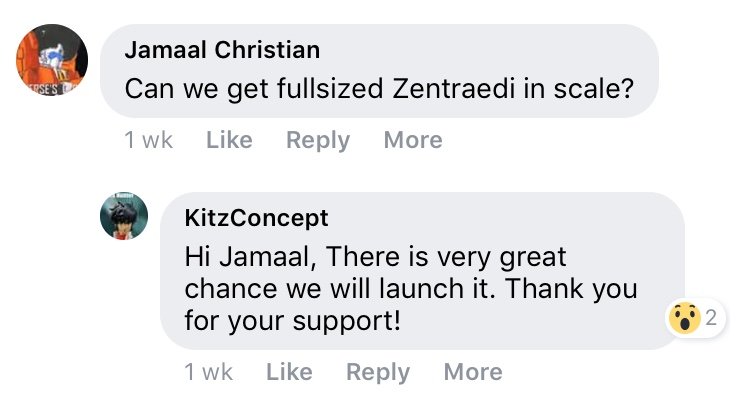Open Jamaal Christian's profile picture
This screenshot has width=750, height=409.
click(52, 60)
